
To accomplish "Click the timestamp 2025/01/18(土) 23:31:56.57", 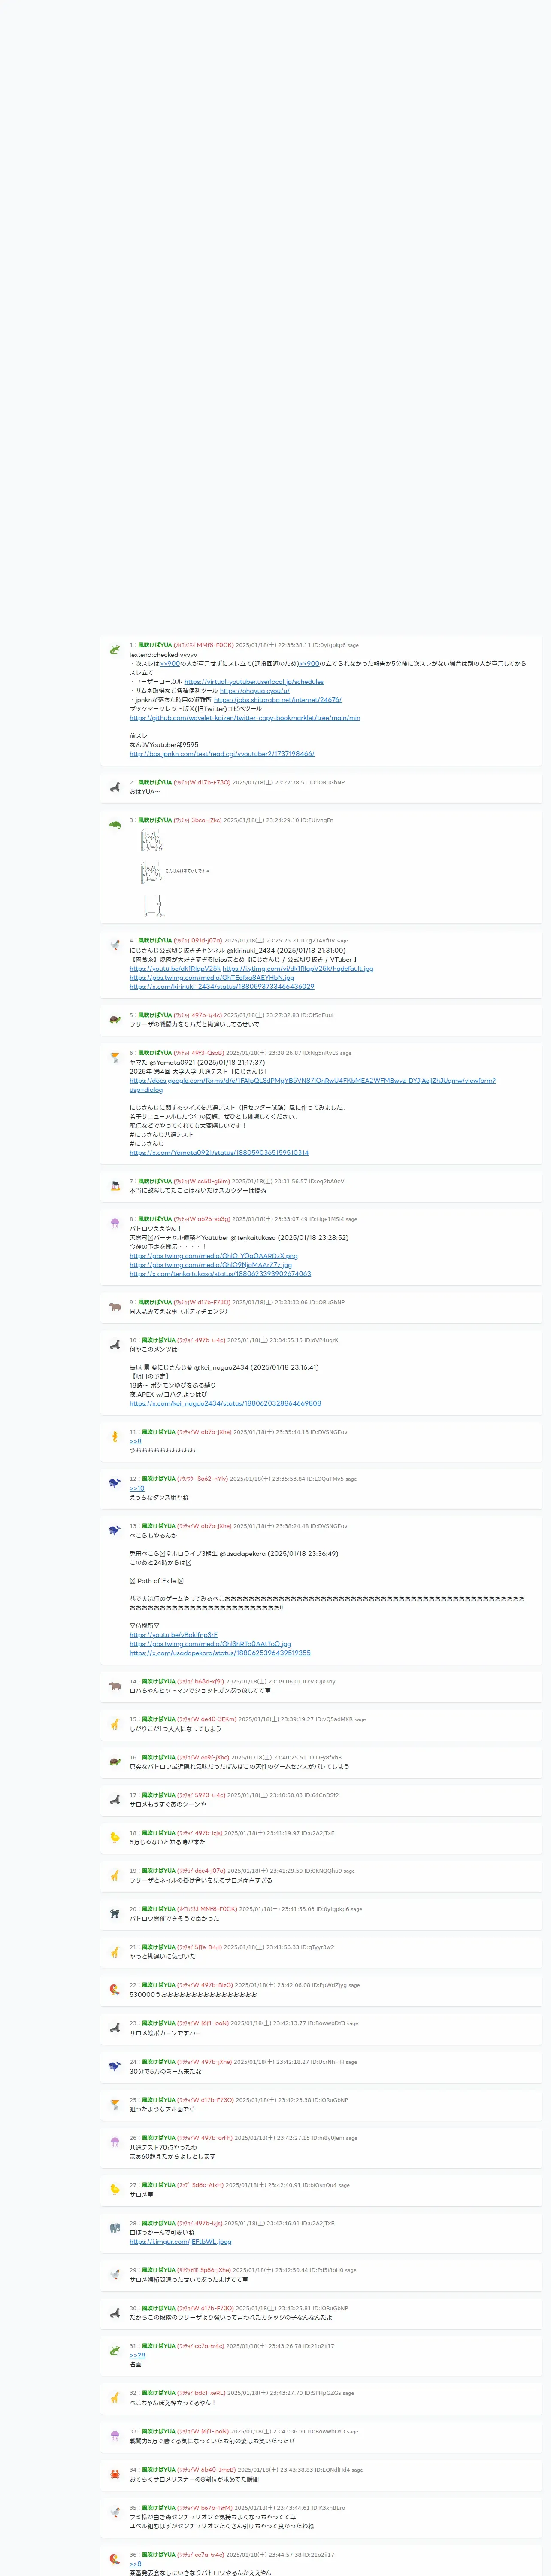I will [269, 1181].
